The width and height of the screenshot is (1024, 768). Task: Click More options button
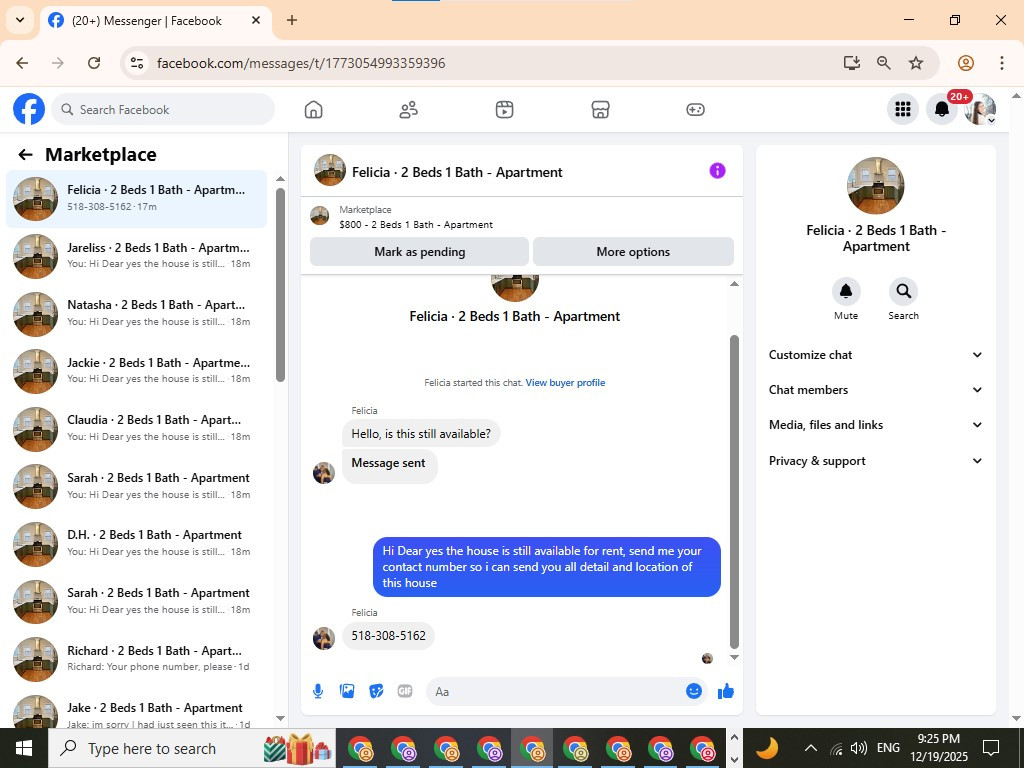pyautogui.click(x=633, y=252)
